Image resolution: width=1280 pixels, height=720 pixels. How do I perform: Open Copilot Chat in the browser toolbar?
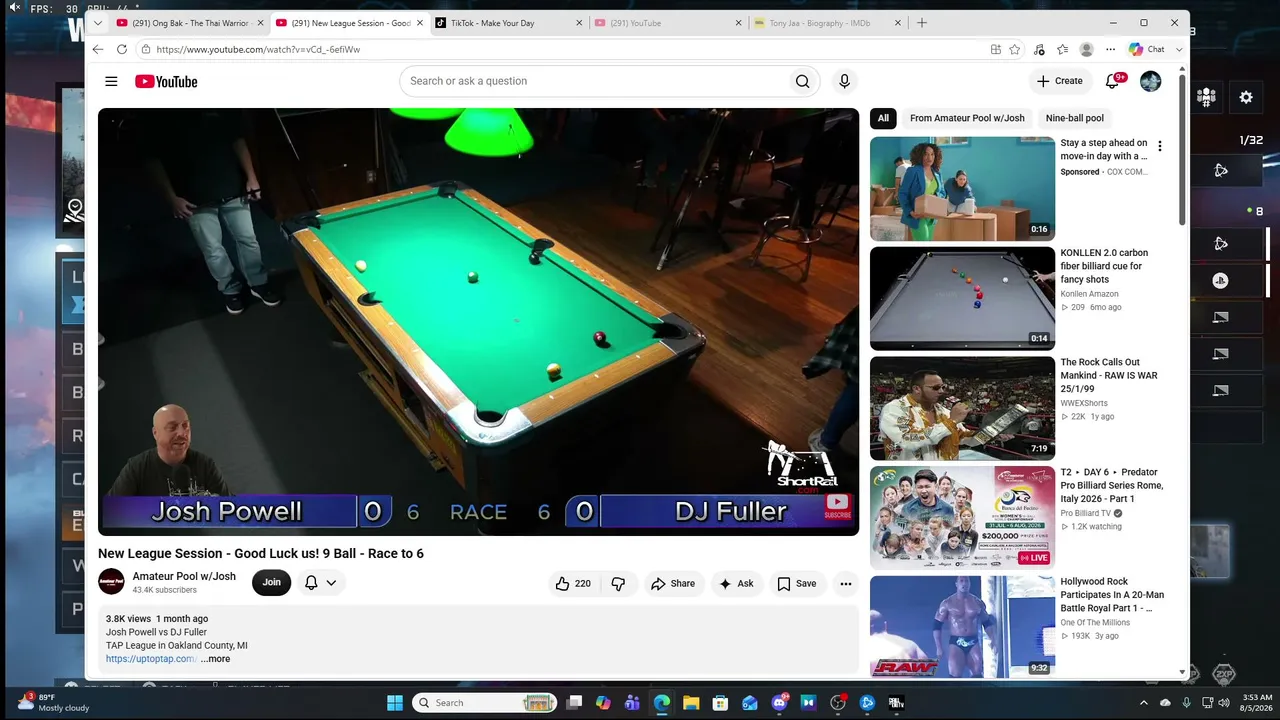1147,49
